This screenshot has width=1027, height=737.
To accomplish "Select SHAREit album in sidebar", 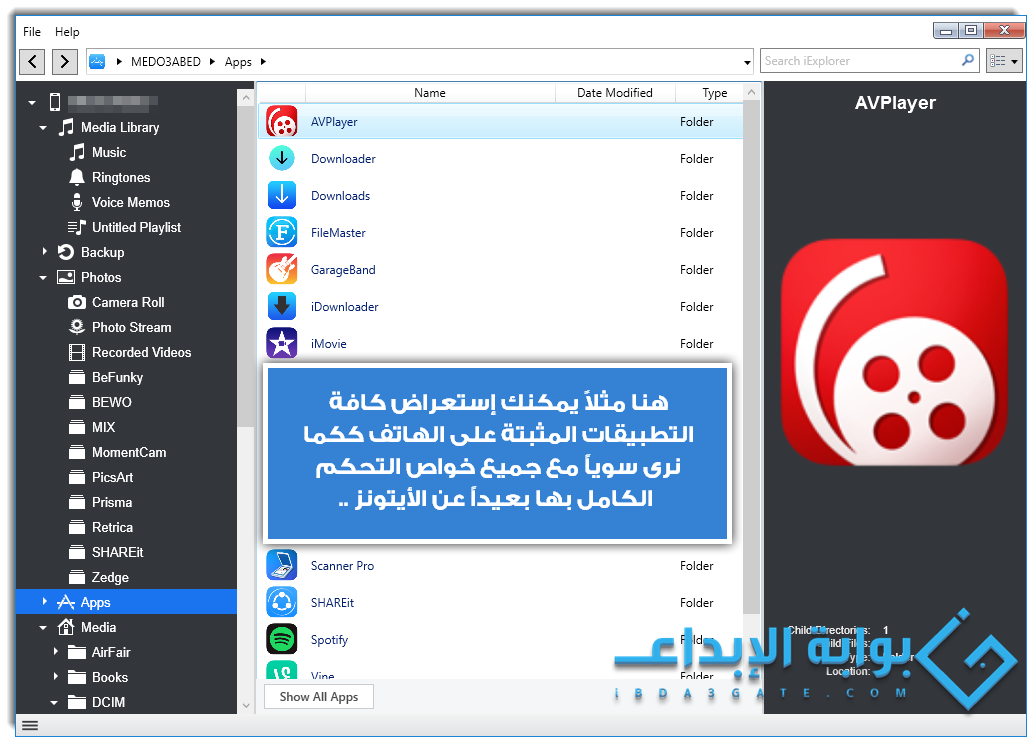I will point(117,552).
